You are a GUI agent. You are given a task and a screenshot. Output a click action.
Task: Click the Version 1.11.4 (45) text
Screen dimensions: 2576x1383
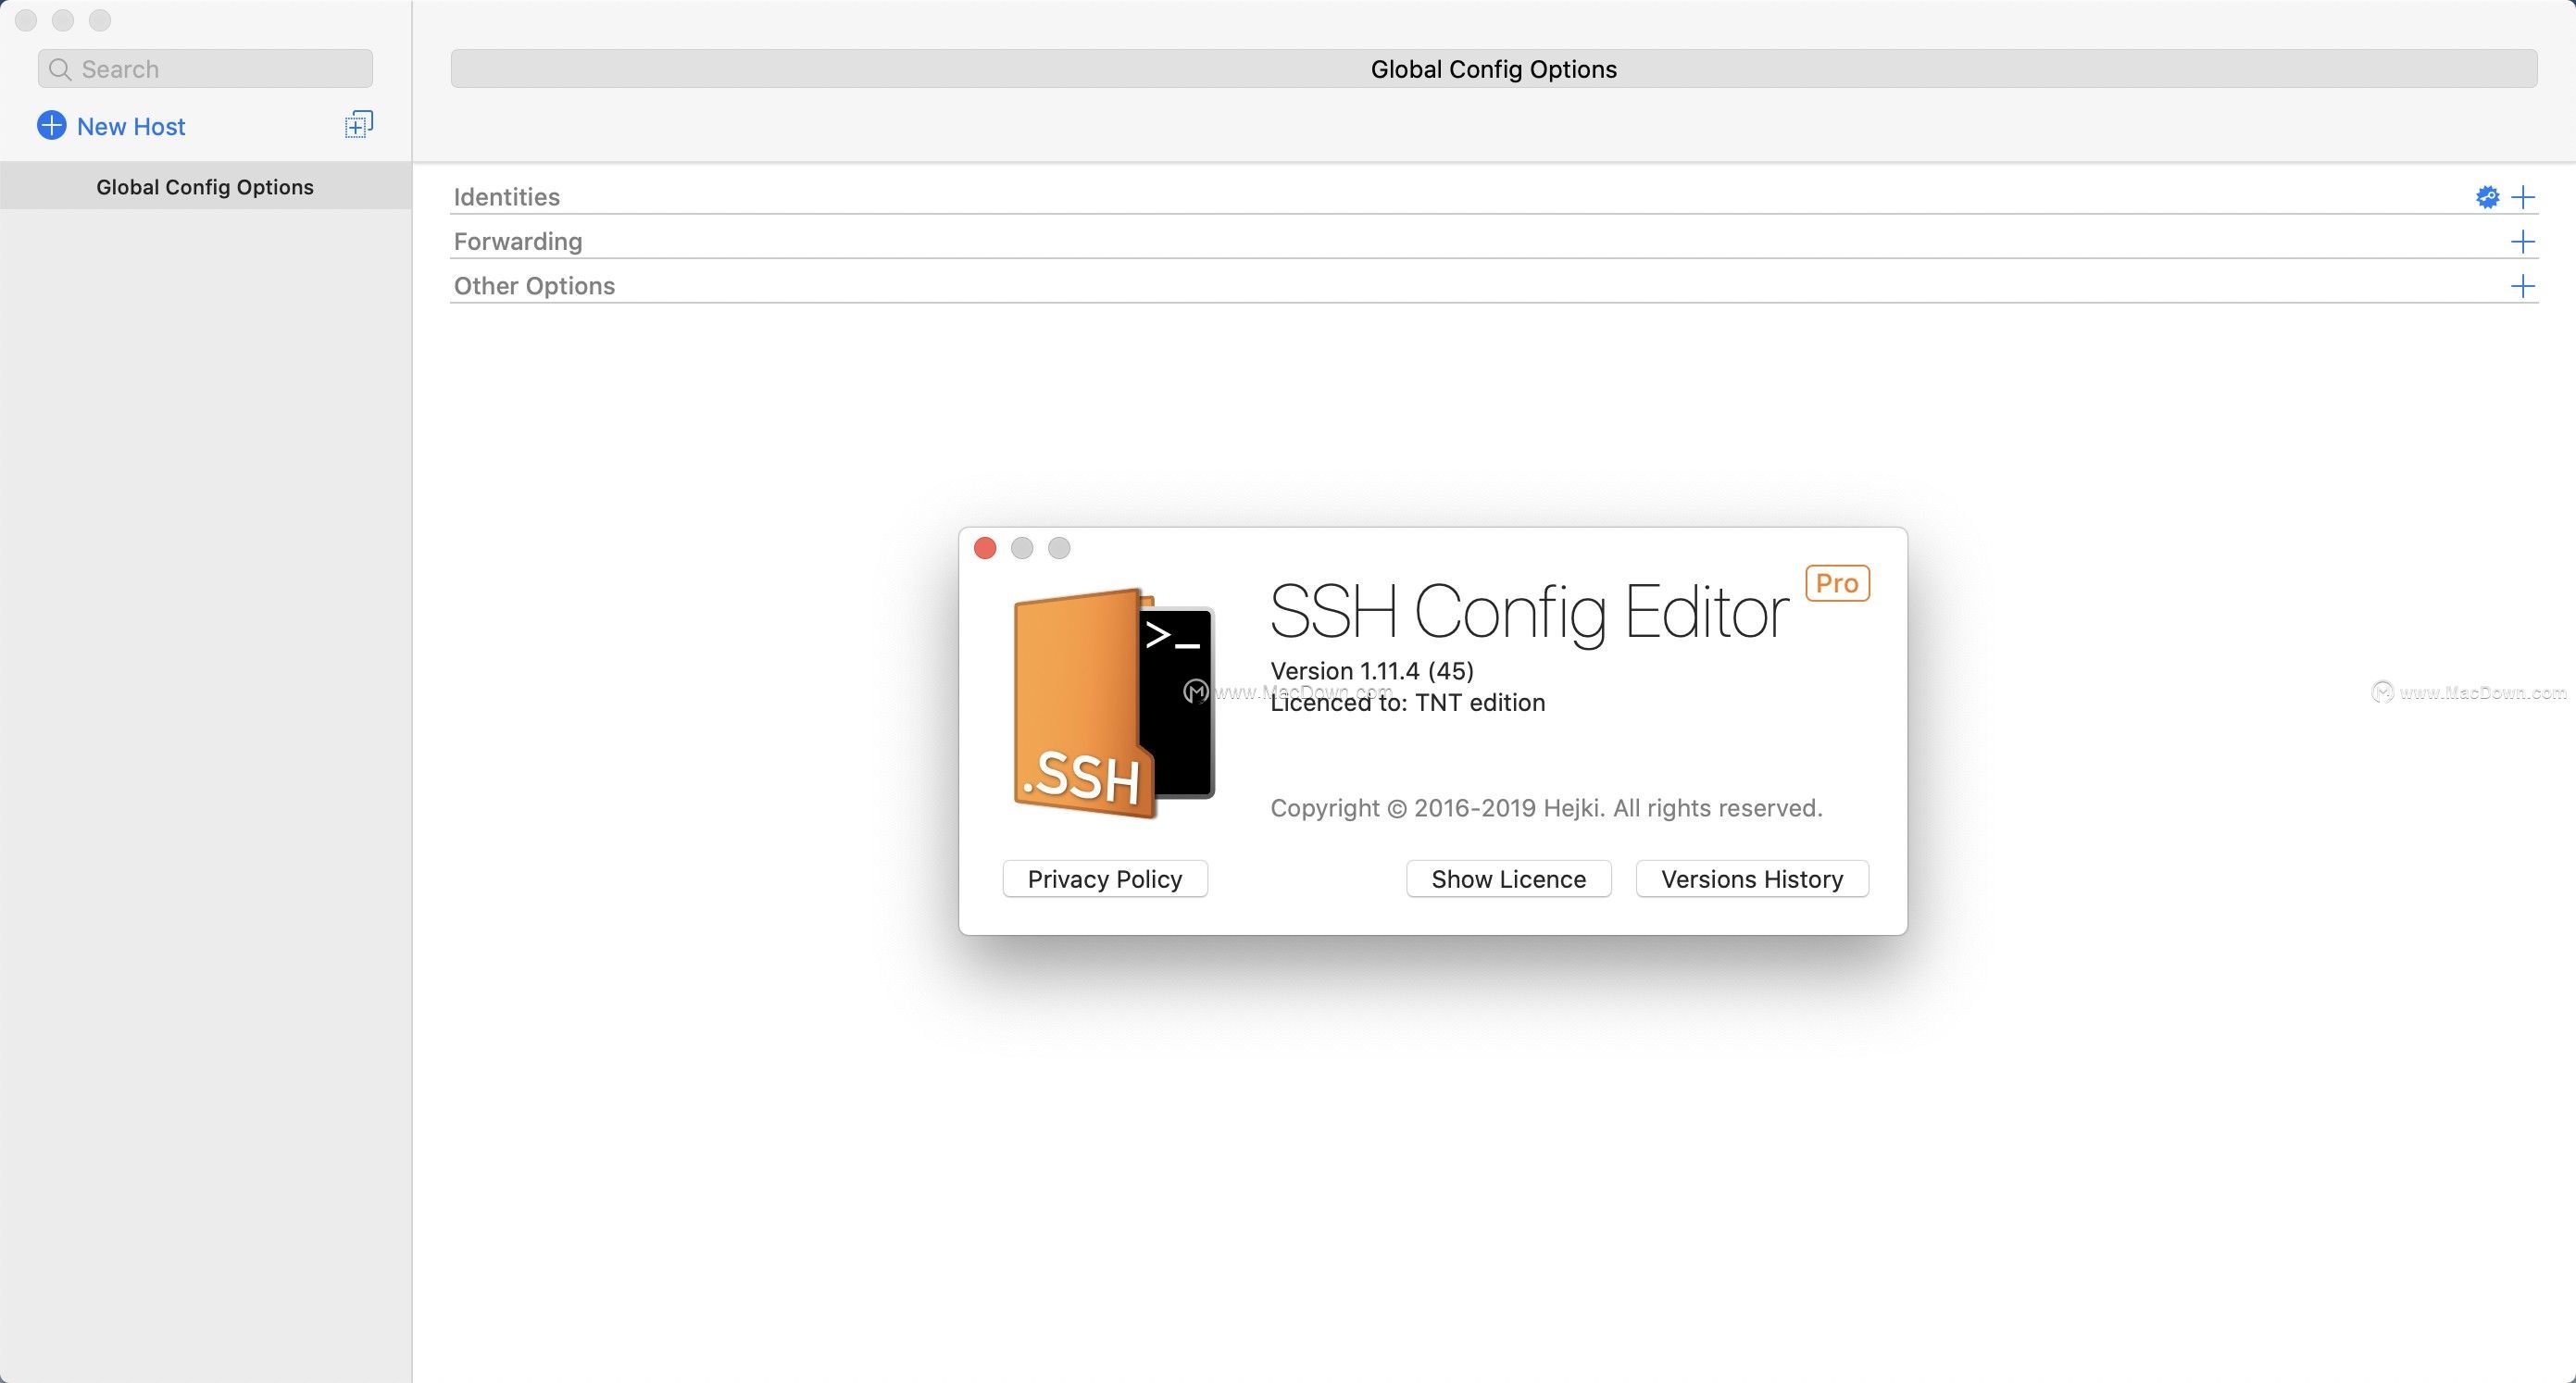1372,671
